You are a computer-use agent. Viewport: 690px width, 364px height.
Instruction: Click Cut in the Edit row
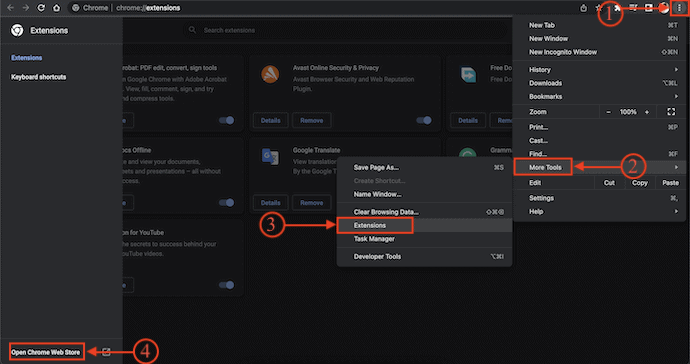pyautogui.click(x=609, y=183)
